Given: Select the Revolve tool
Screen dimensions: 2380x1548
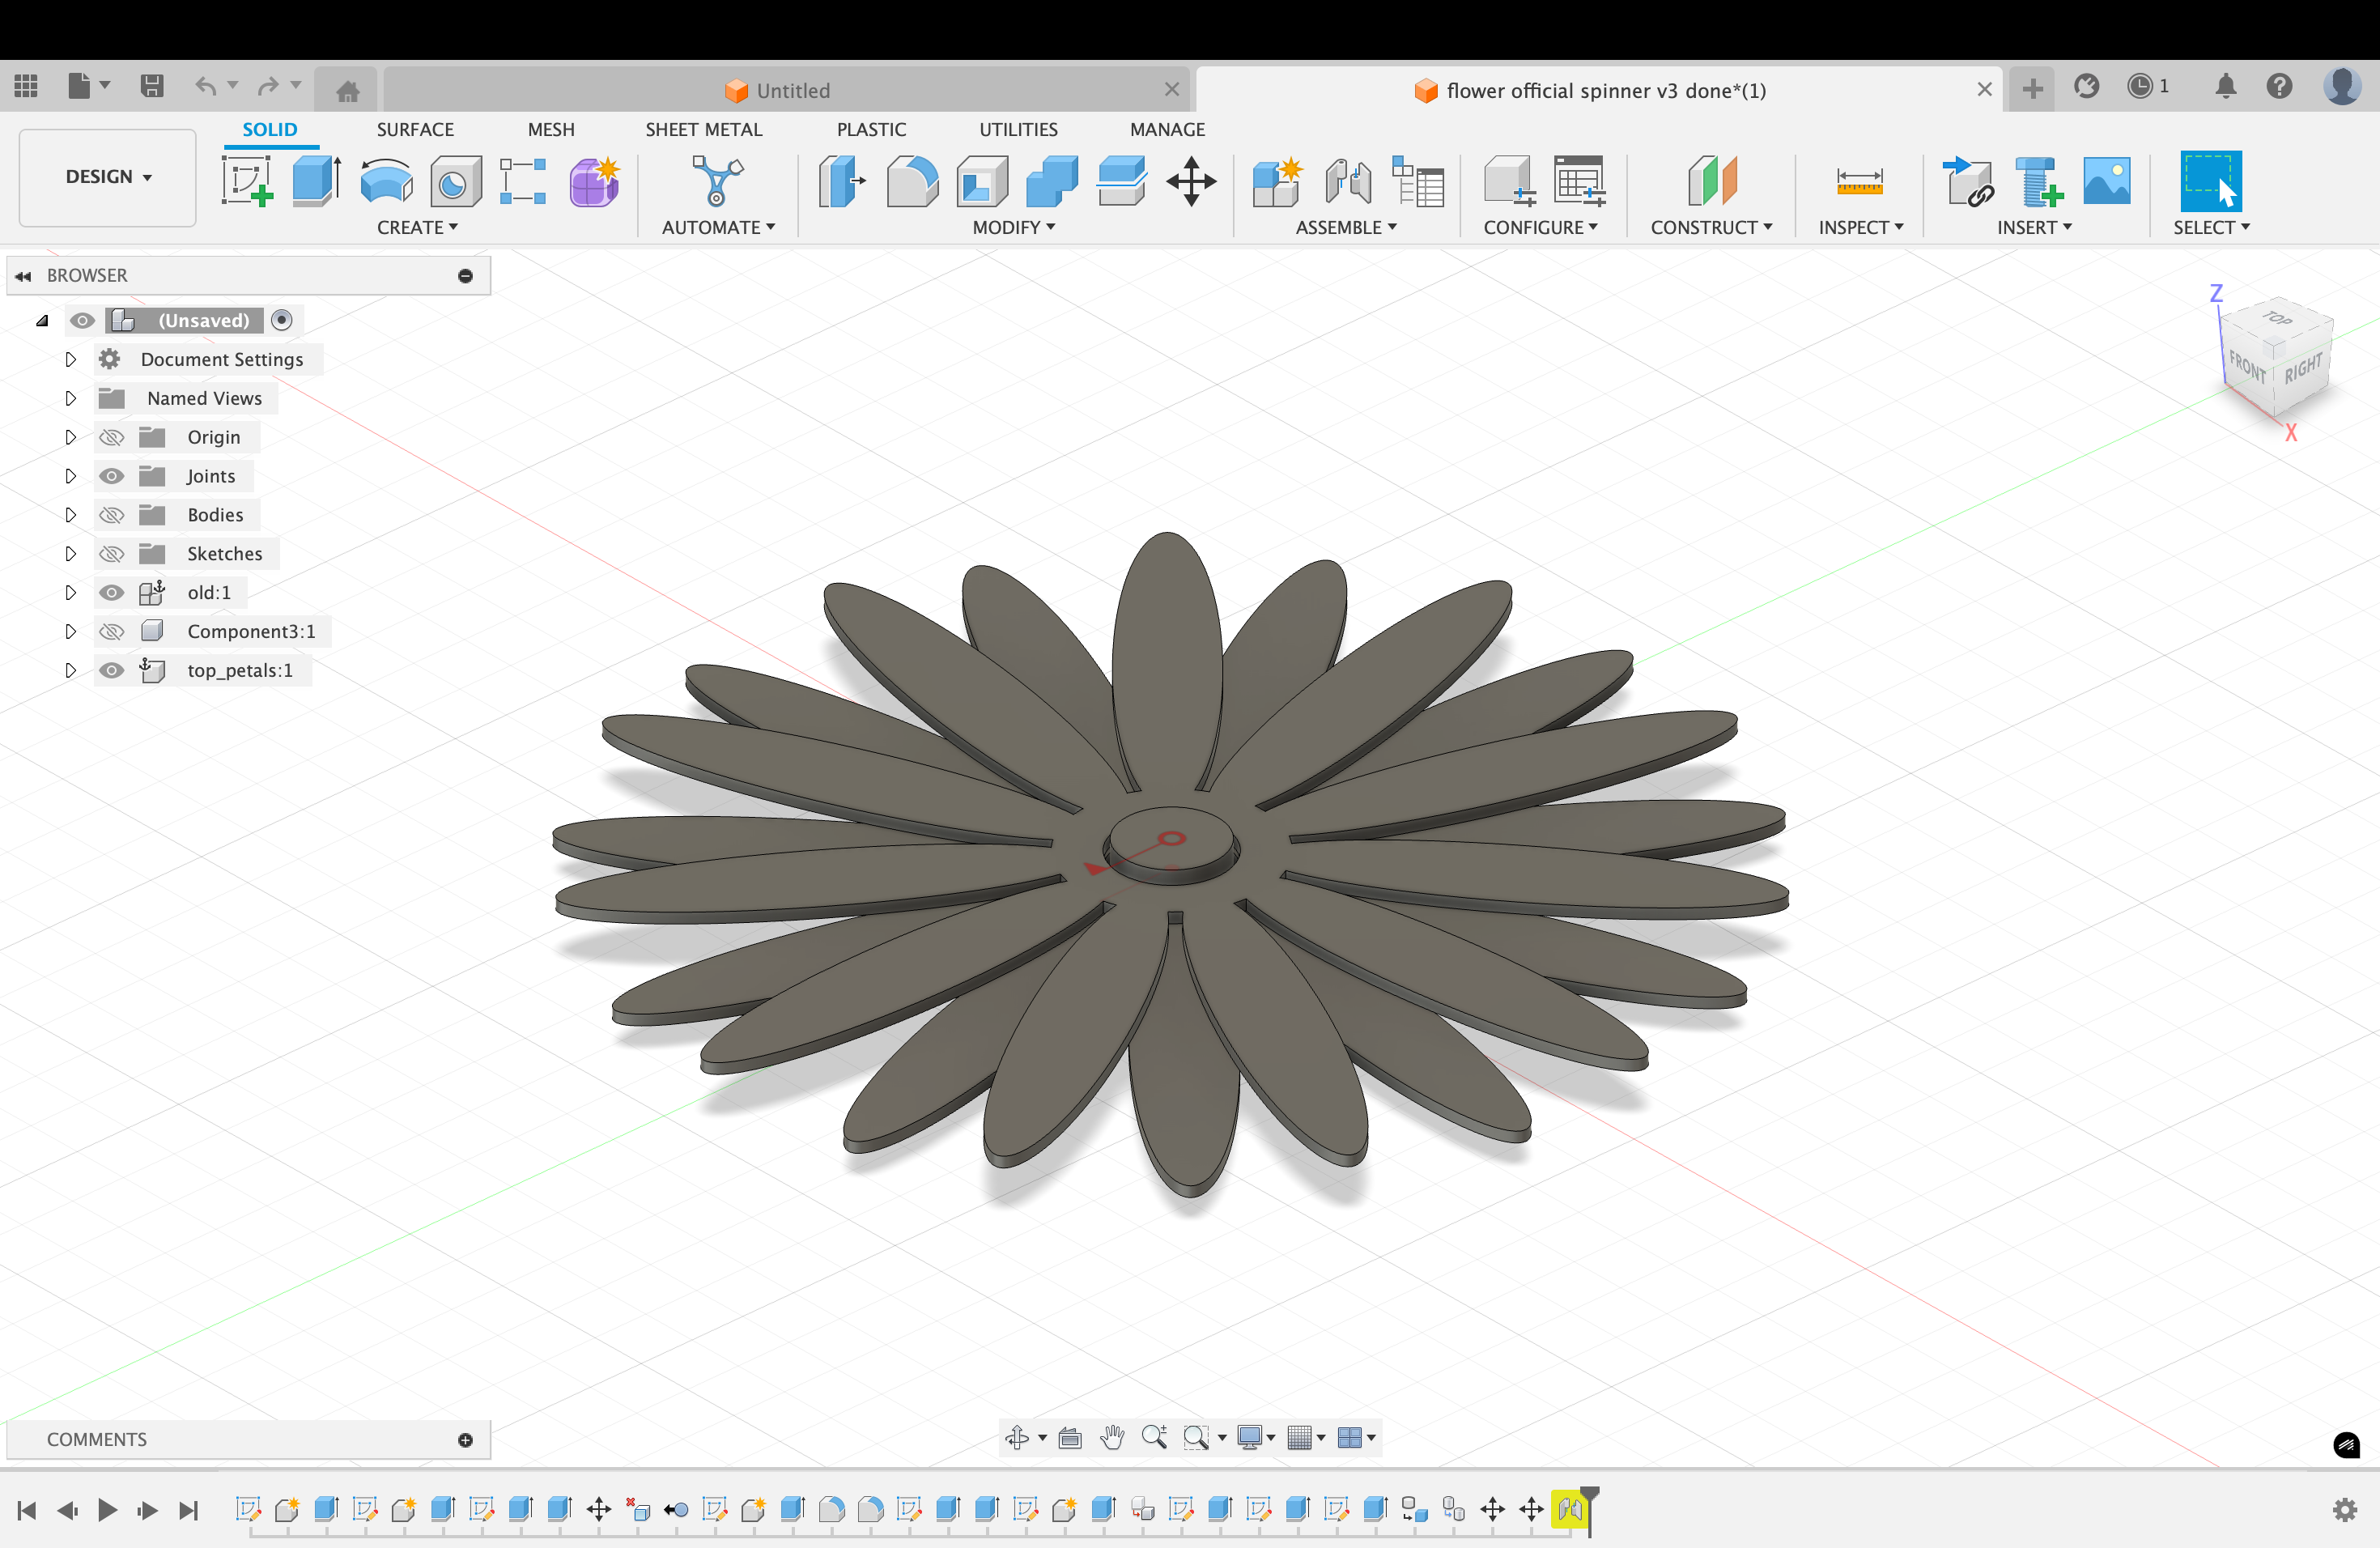Looking at the screenshot, I should click(x=386, y=182).
